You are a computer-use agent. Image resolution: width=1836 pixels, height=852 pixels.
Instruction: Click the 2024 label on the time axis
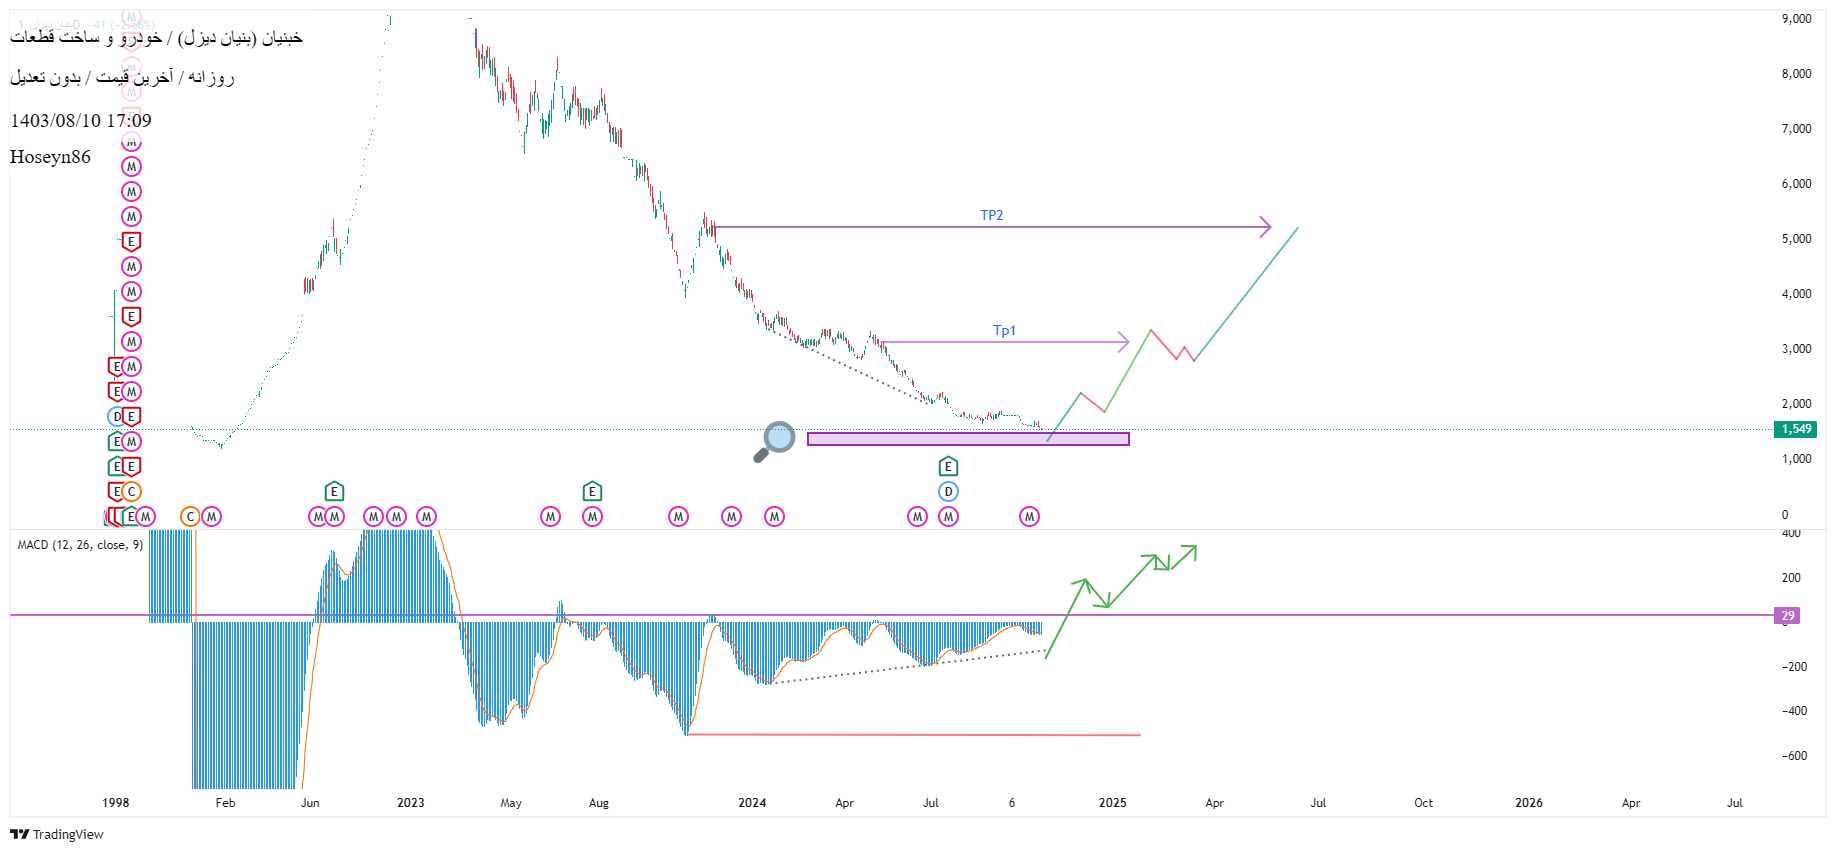752,803
